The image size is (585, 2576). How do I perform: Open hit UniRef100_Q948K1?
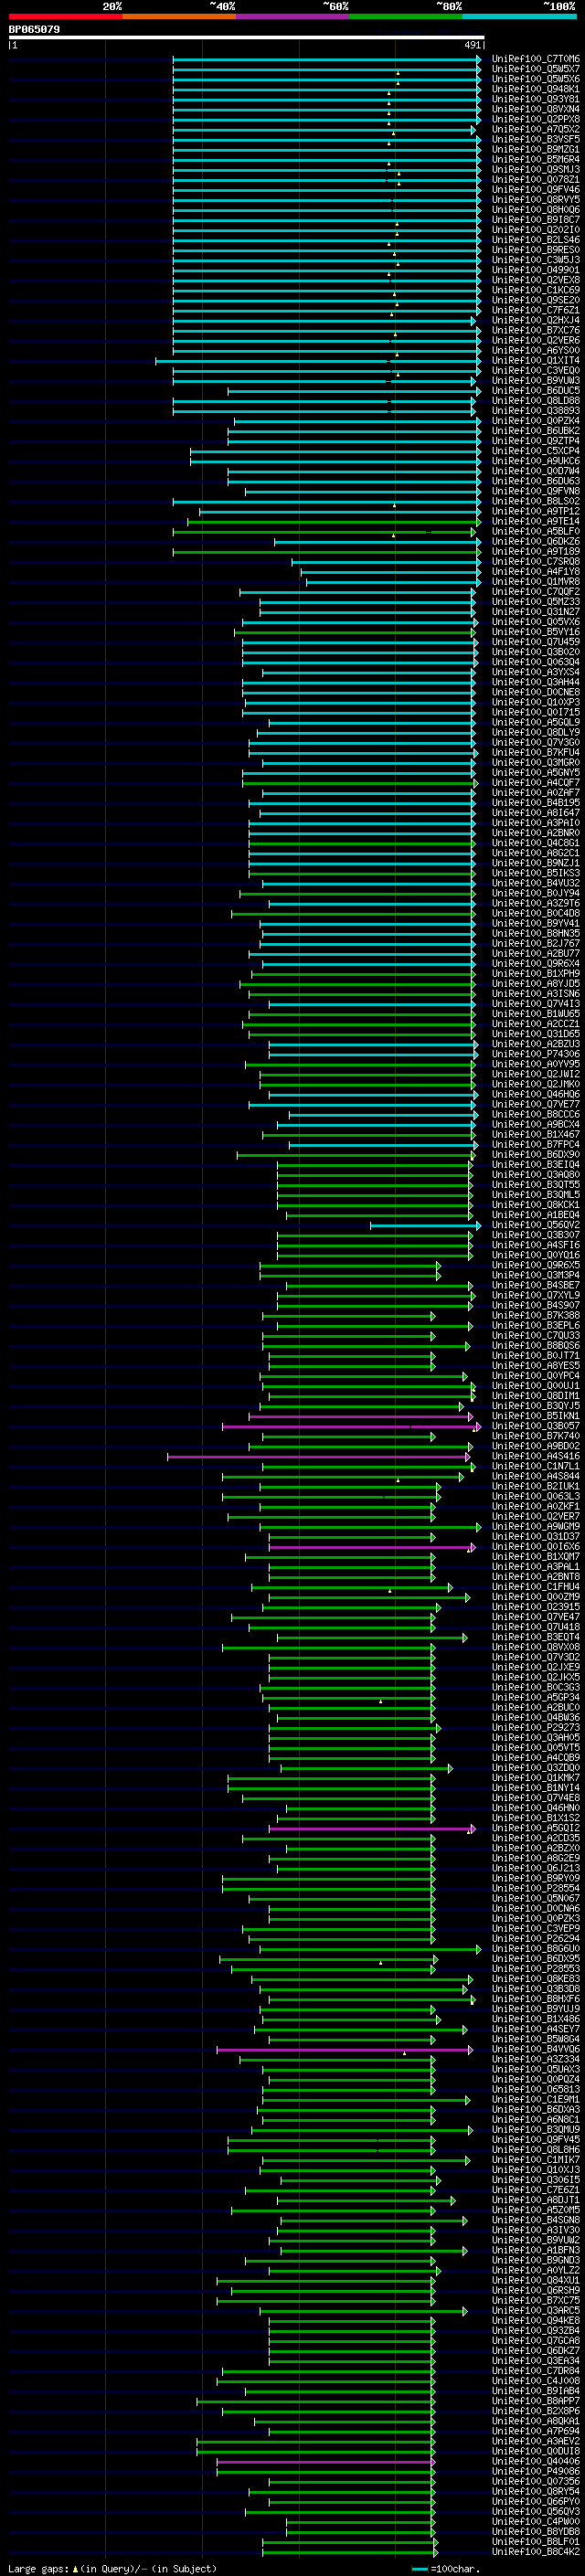(x=535, y=89)
